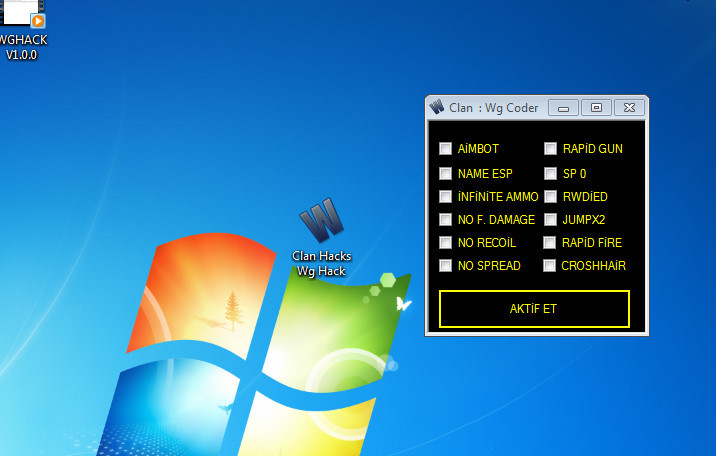
Task: Tick the NAME ESP checkbox
Action: coord(445,173)
